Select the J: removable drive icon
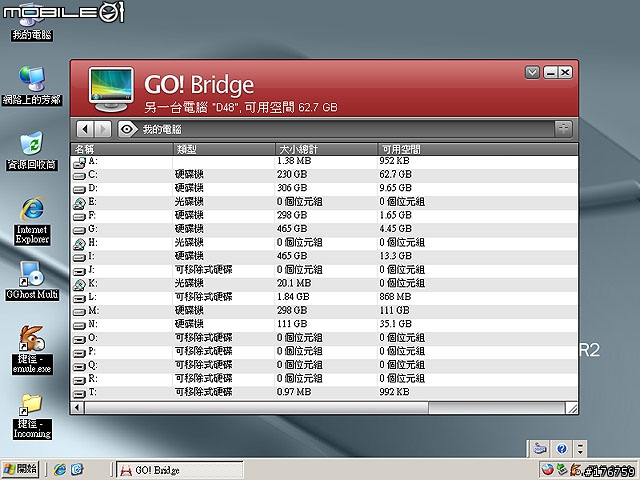640x480 pixels. point(79,271)
